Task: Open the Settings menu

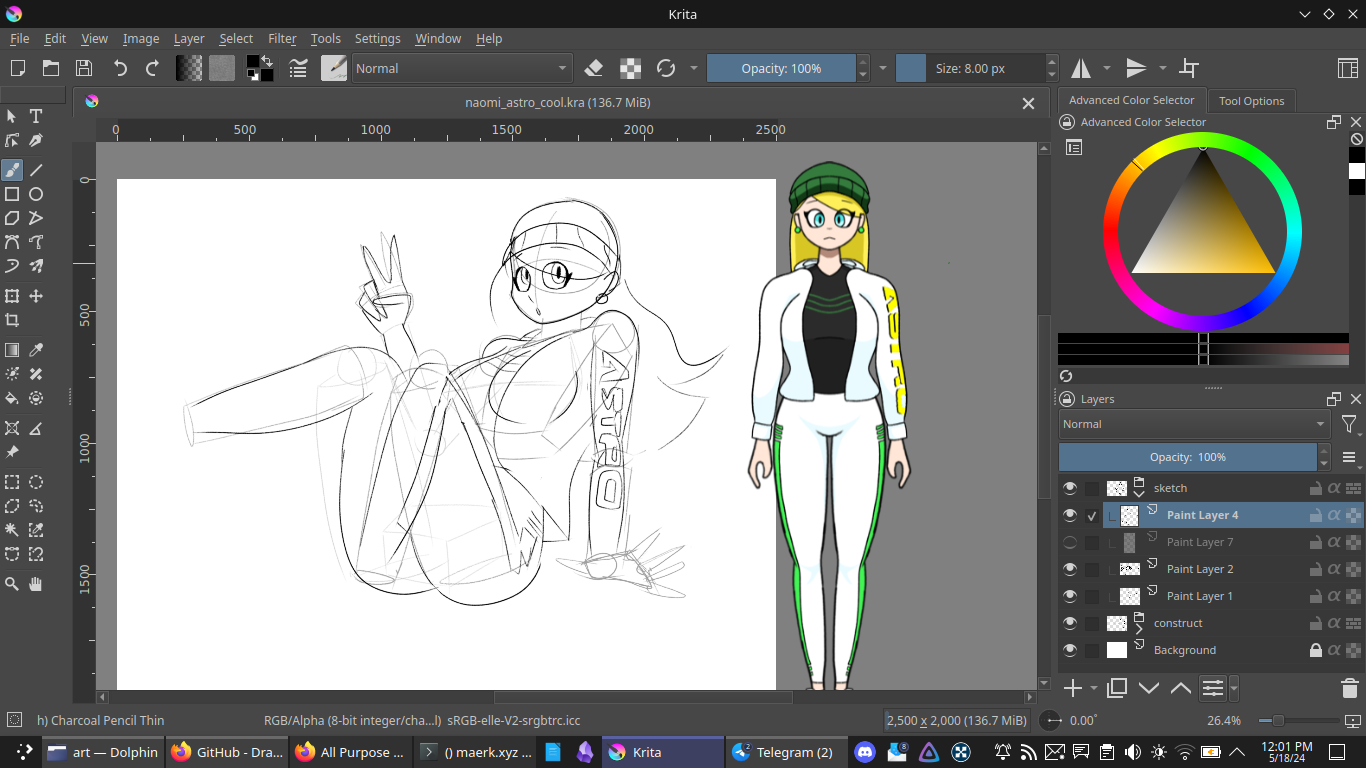Action: (x=378, y=38)
